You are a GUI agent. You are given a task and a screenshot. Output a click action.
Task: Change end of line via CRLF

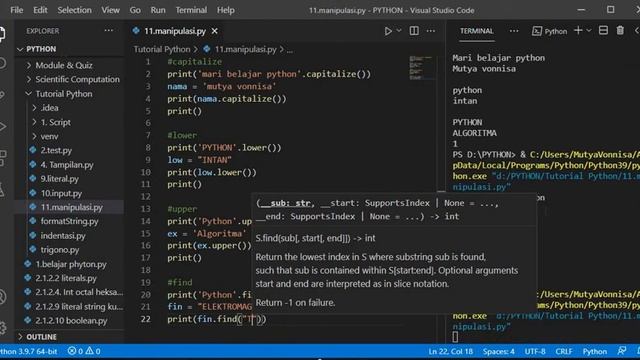tap(564, 351)
